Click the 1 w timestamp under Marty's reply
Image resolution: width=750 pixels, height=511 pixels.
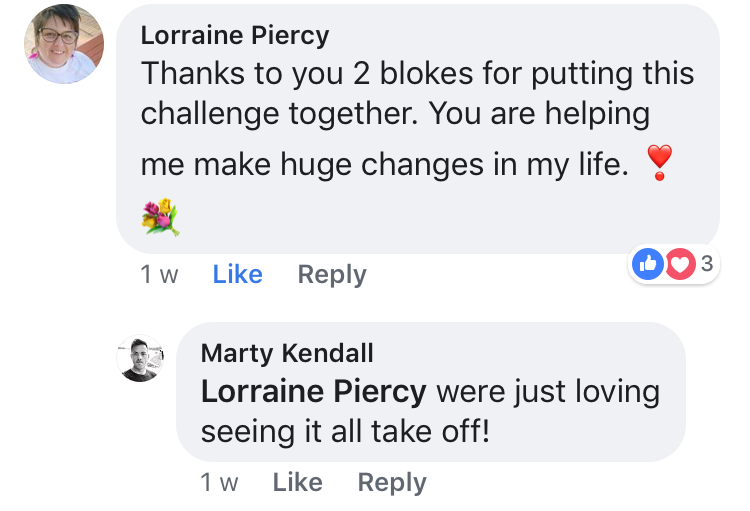point(220,483)
